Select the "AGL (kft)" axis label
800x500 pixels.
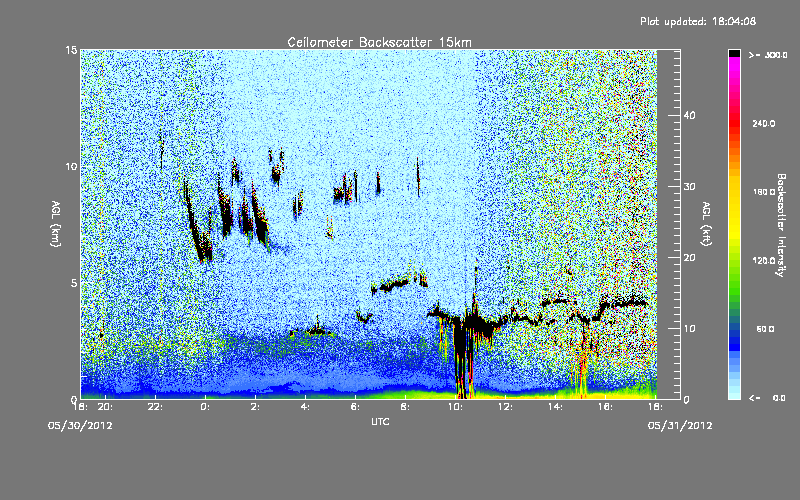[706, 223]
